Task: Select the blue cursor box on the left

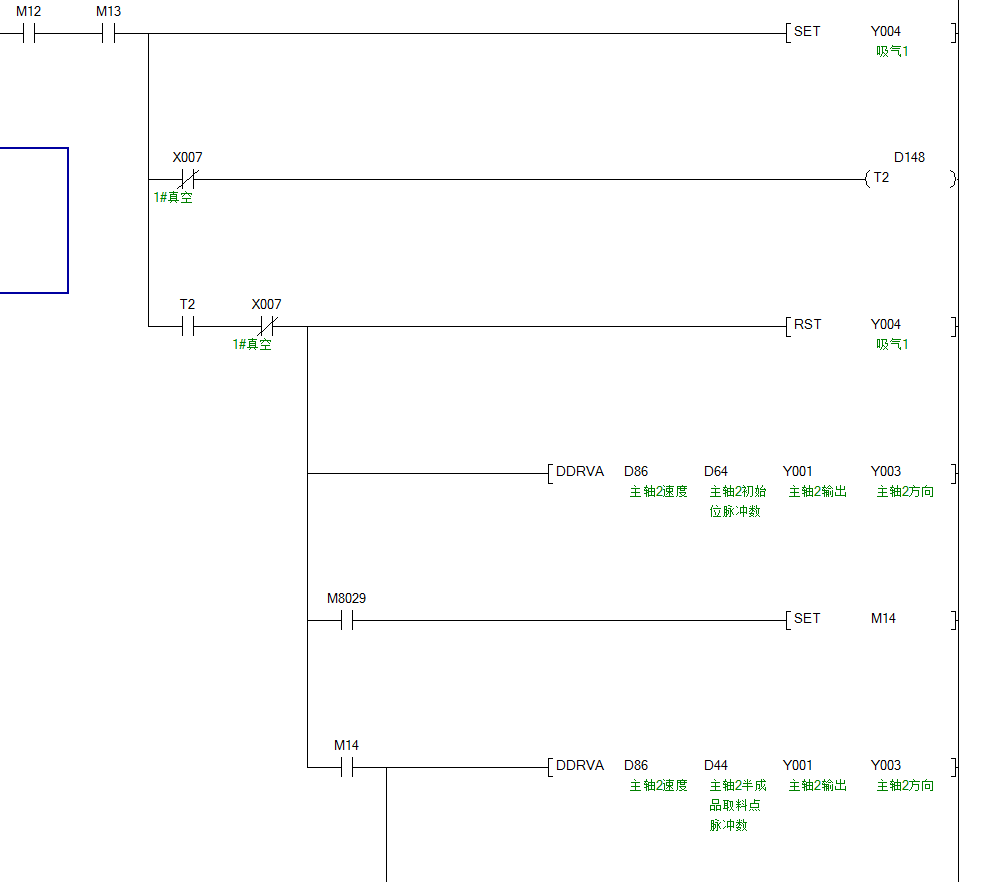Action: click(x=33, y=220)
